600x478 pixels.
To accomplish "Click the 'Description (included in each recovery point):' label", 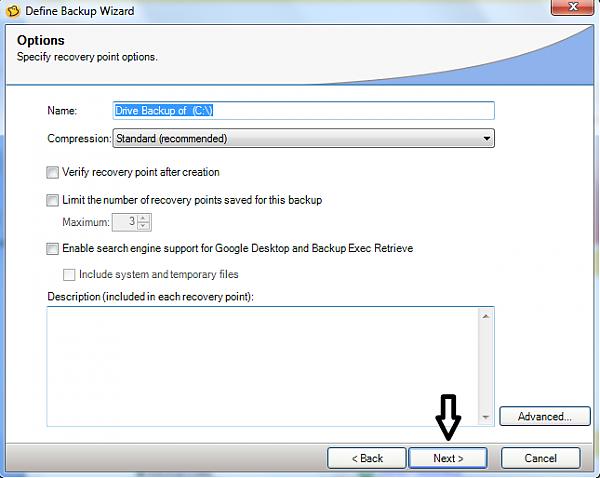I will point(150,297).
